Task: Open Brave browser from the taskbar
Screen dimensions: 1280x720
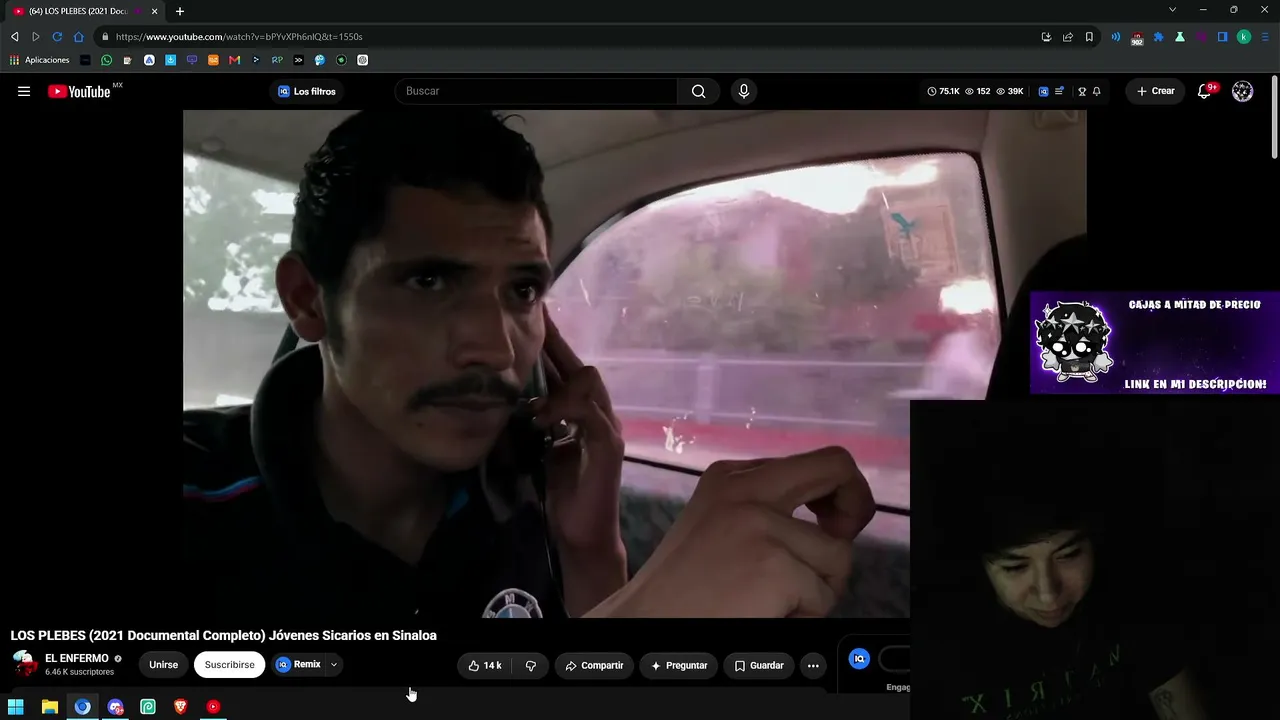Action: click(x=180, y=707)
